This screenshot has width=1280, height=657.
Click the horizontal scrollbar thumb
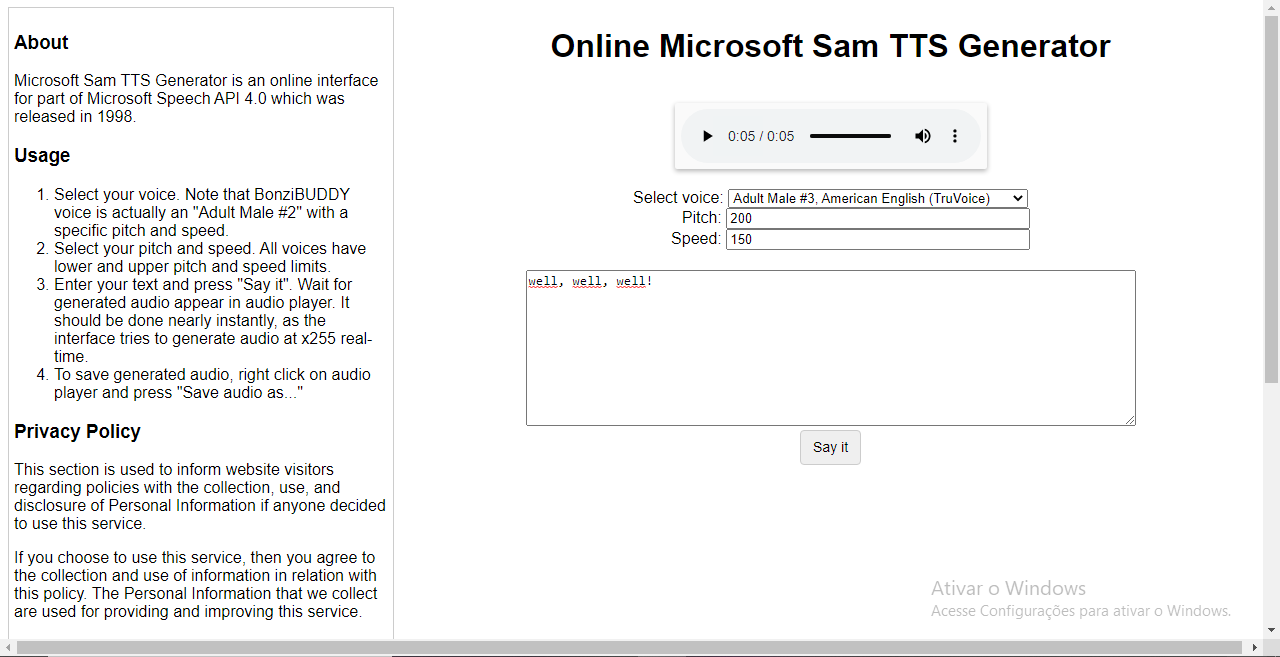point(630,648)
